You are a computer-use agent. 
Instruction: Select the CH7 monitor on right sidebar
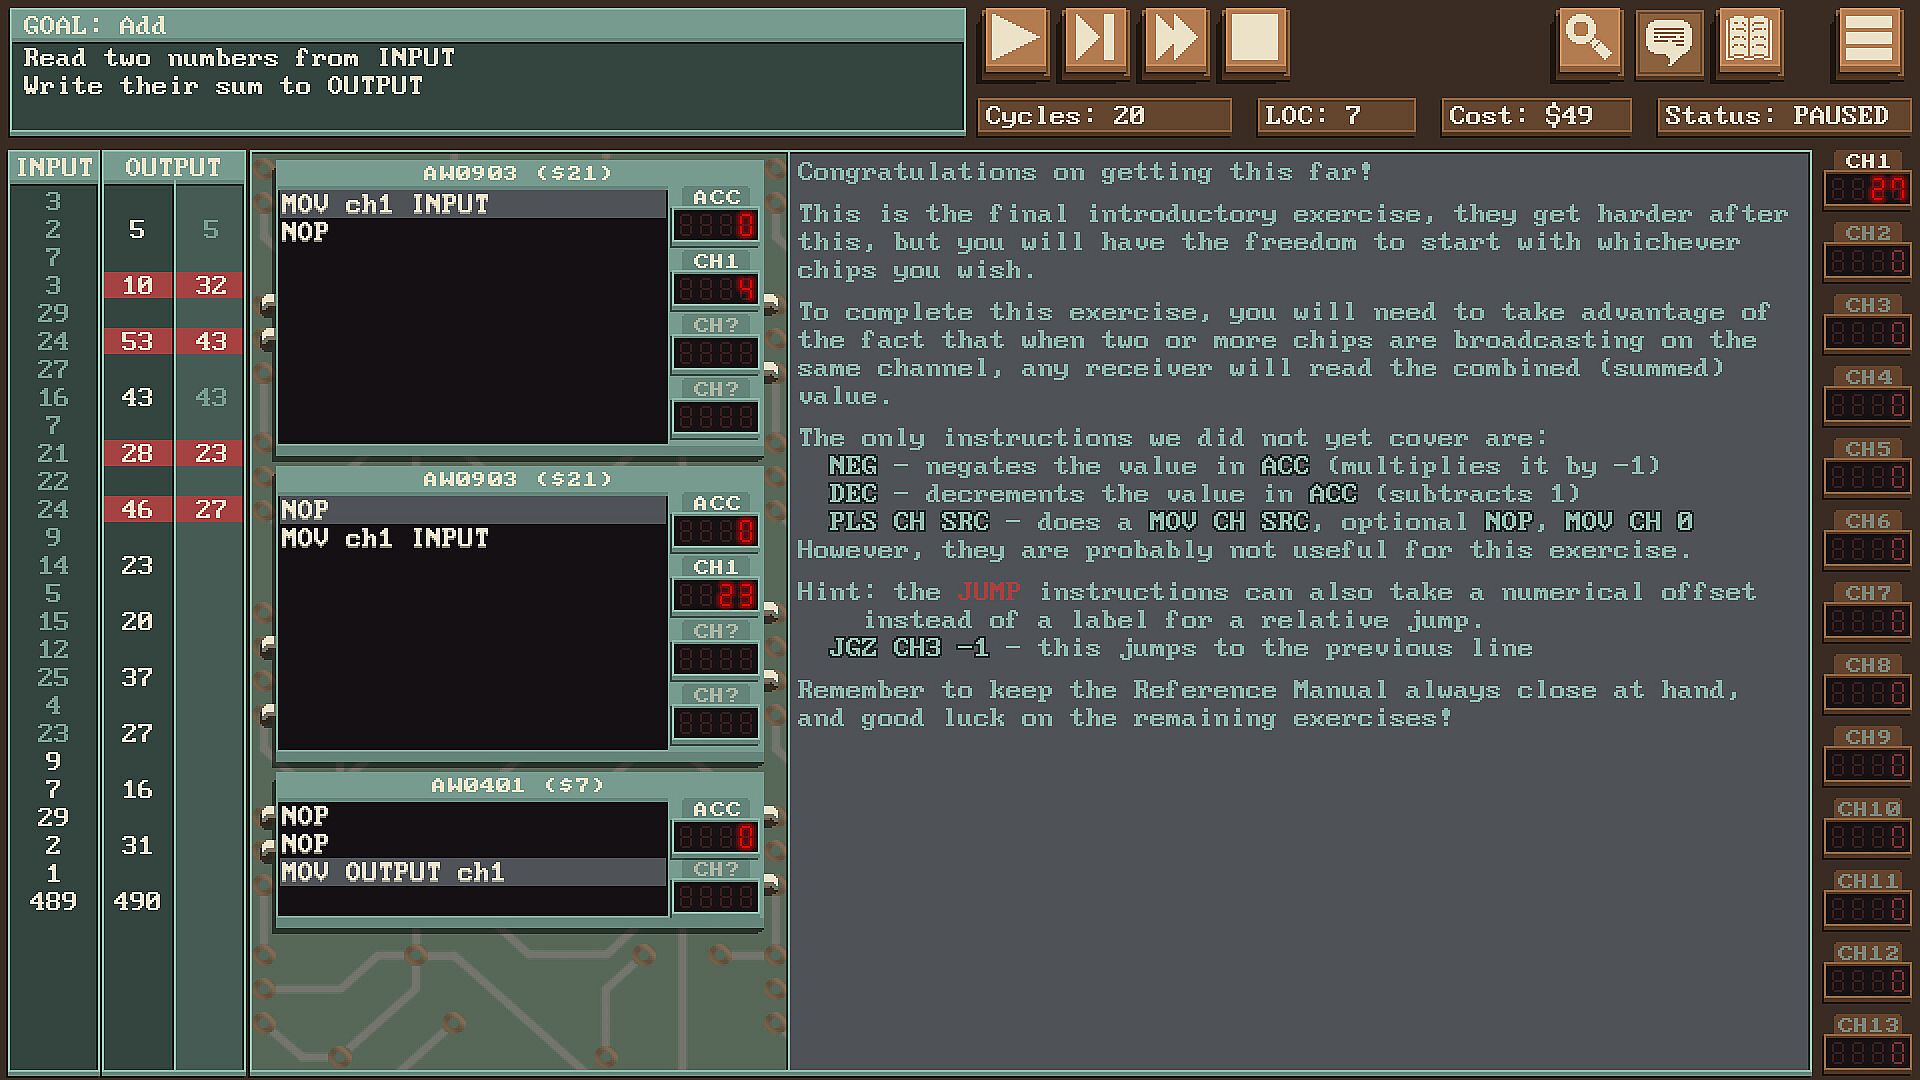1867,621
